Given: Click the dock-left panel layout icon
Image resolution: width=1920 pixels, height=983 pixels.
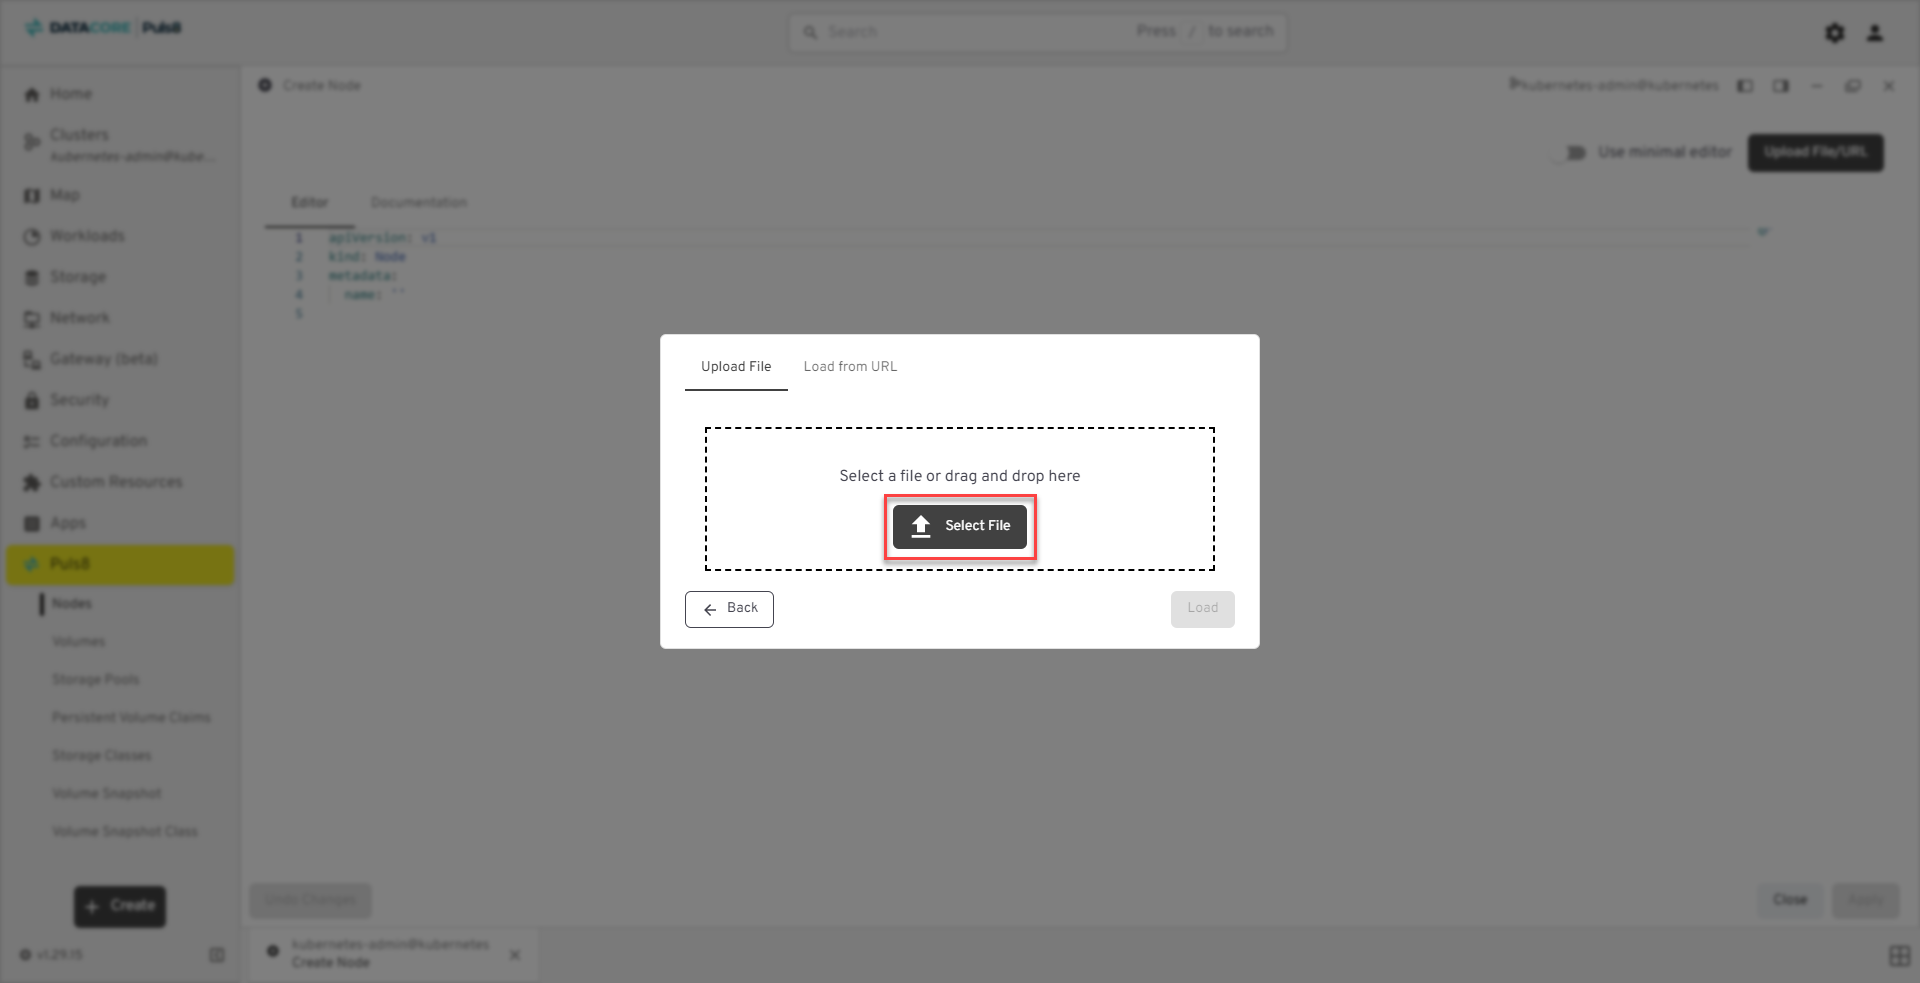Looking at the screenshot, I should pyautogui.click(x=1745, y=86).
